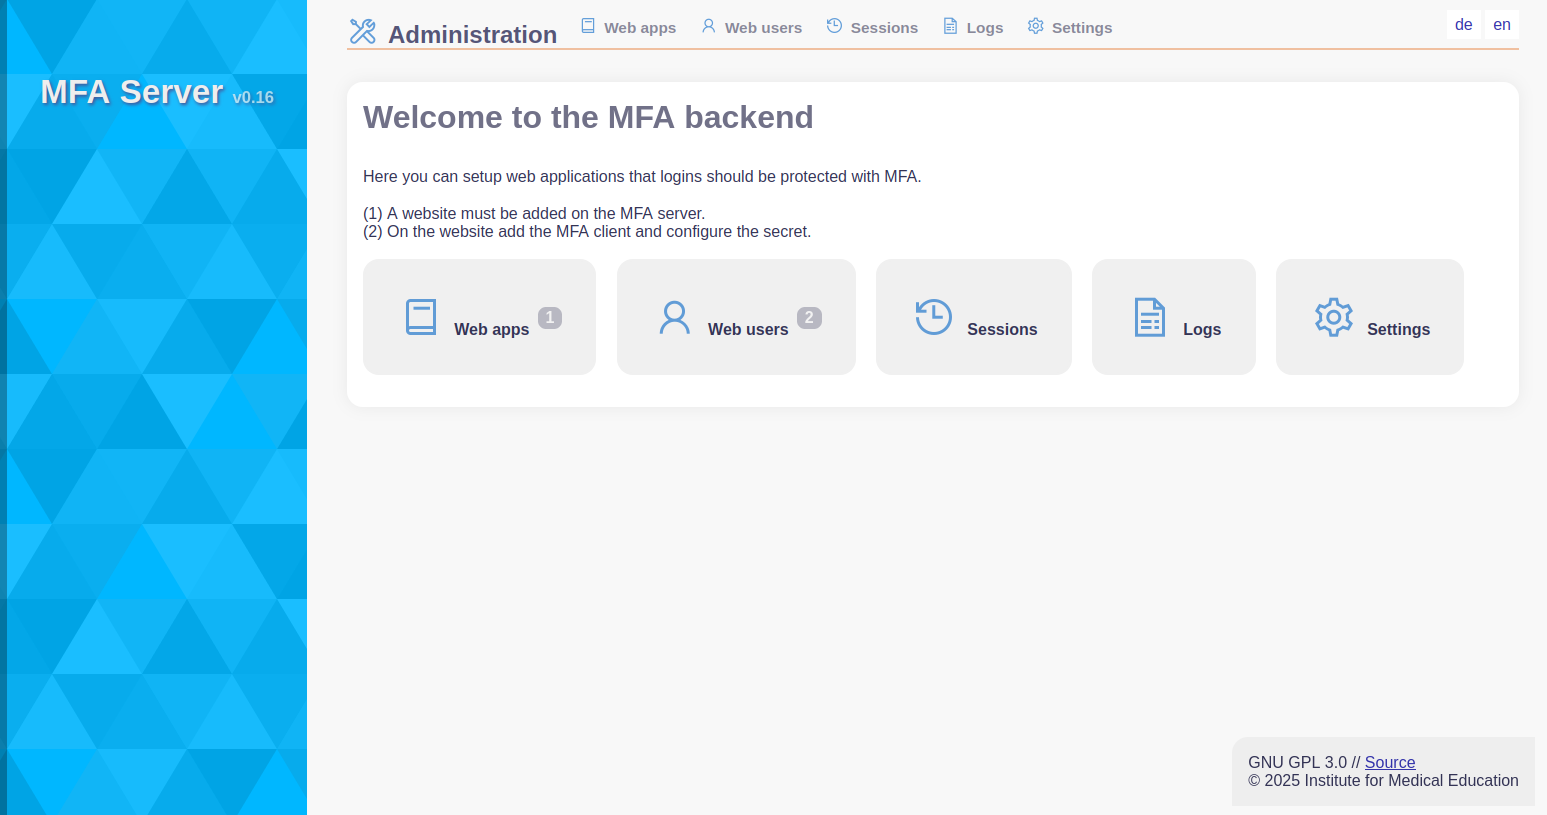Click the Web users card label
1547x815 pixels.
(x=748, y=329)
